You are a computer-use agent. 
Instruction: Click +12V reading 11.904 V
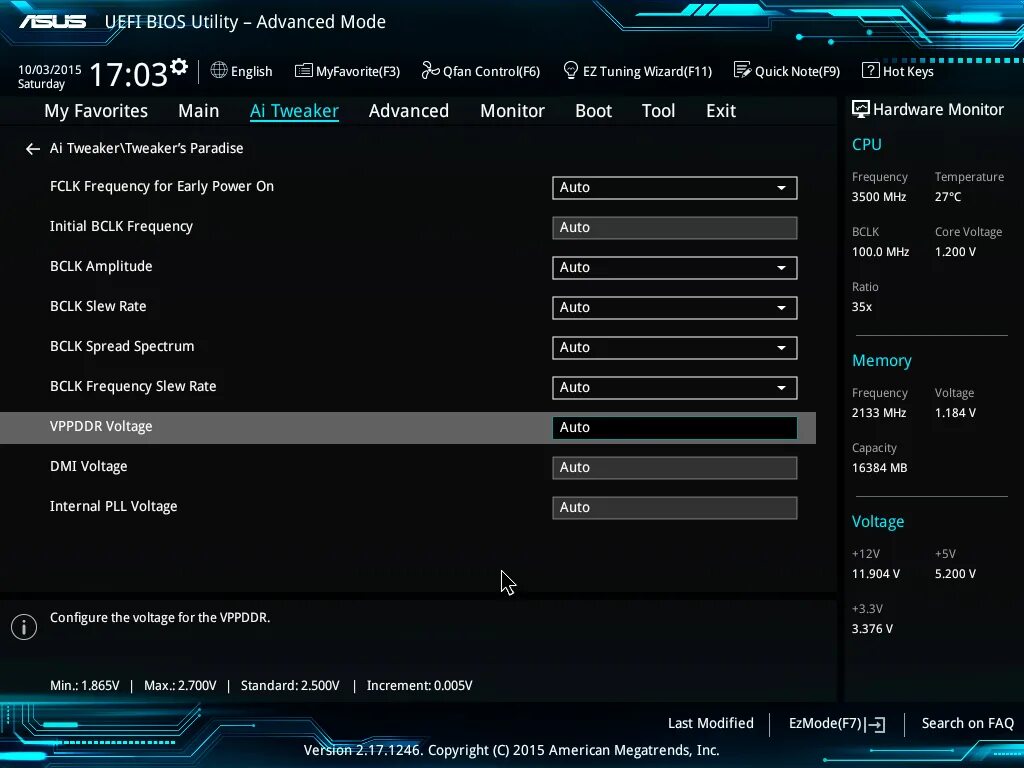pyautogui.click(x=875, y=574)
